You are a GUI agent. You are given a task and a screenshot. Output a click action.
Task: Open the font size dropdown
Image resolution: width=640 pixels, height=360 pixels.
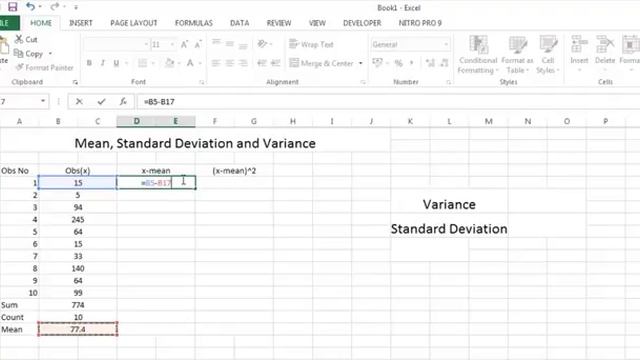[x=172, y=44]
